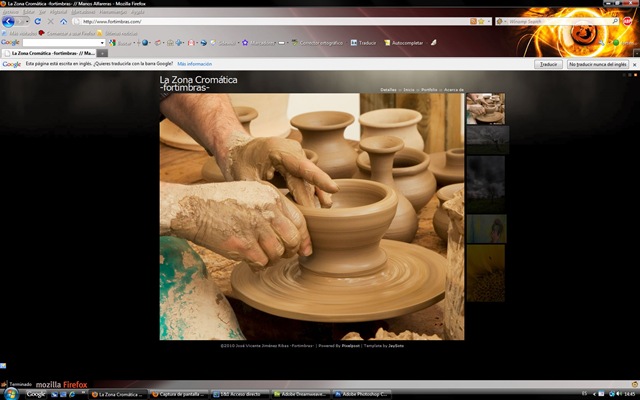Open the Historial menu
This screenshot has width=640, height=400.
(x=58, y=12)
